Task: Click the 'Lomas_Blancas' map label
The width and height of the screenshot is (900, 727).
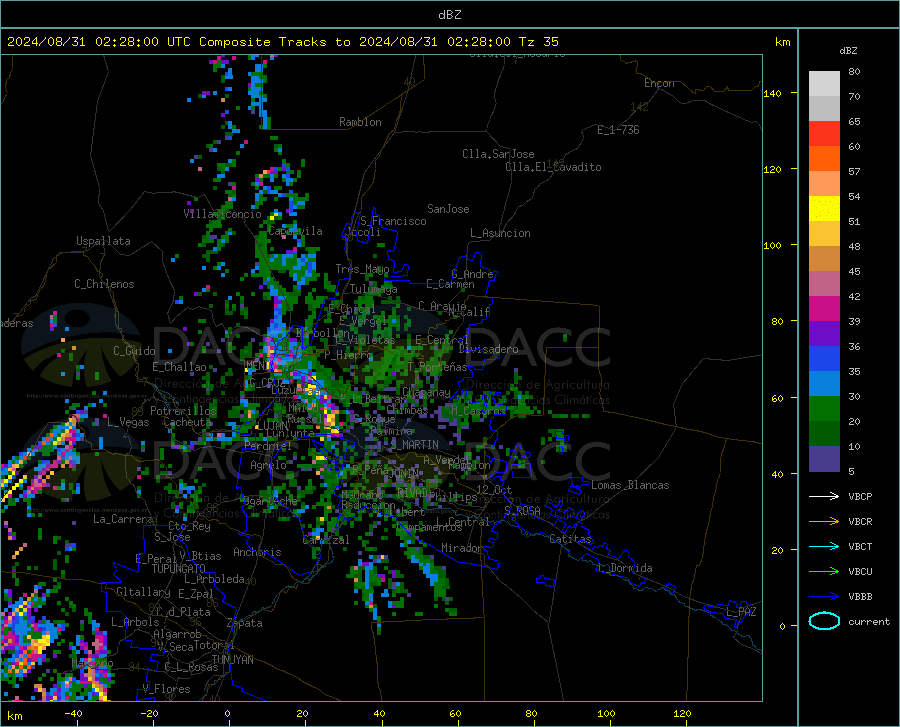Action: [630, 485]
